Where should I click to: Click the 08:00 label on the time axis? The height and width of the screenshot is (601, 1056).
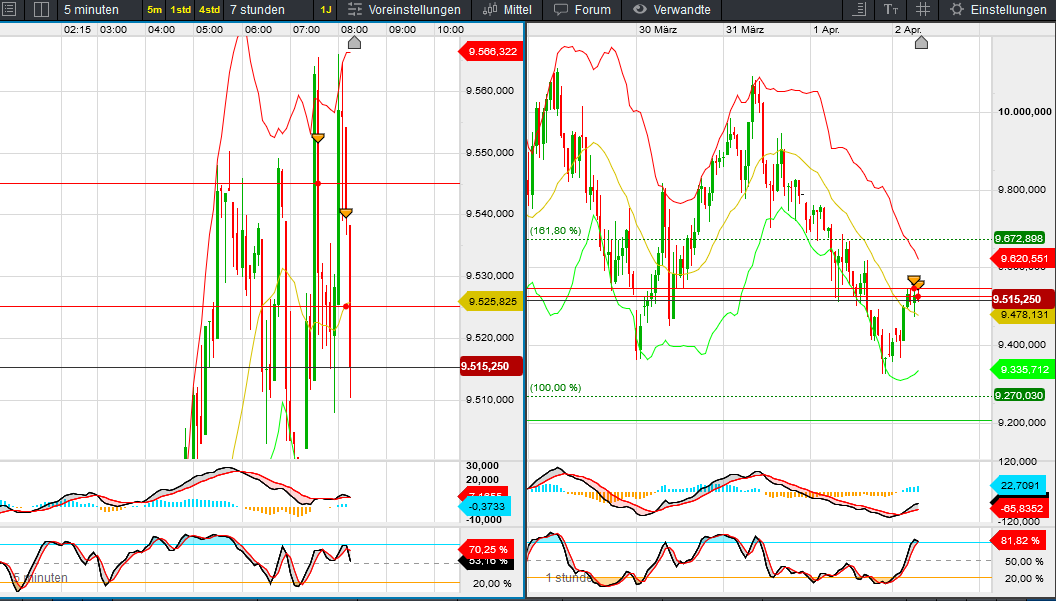(x=354, y=30)
